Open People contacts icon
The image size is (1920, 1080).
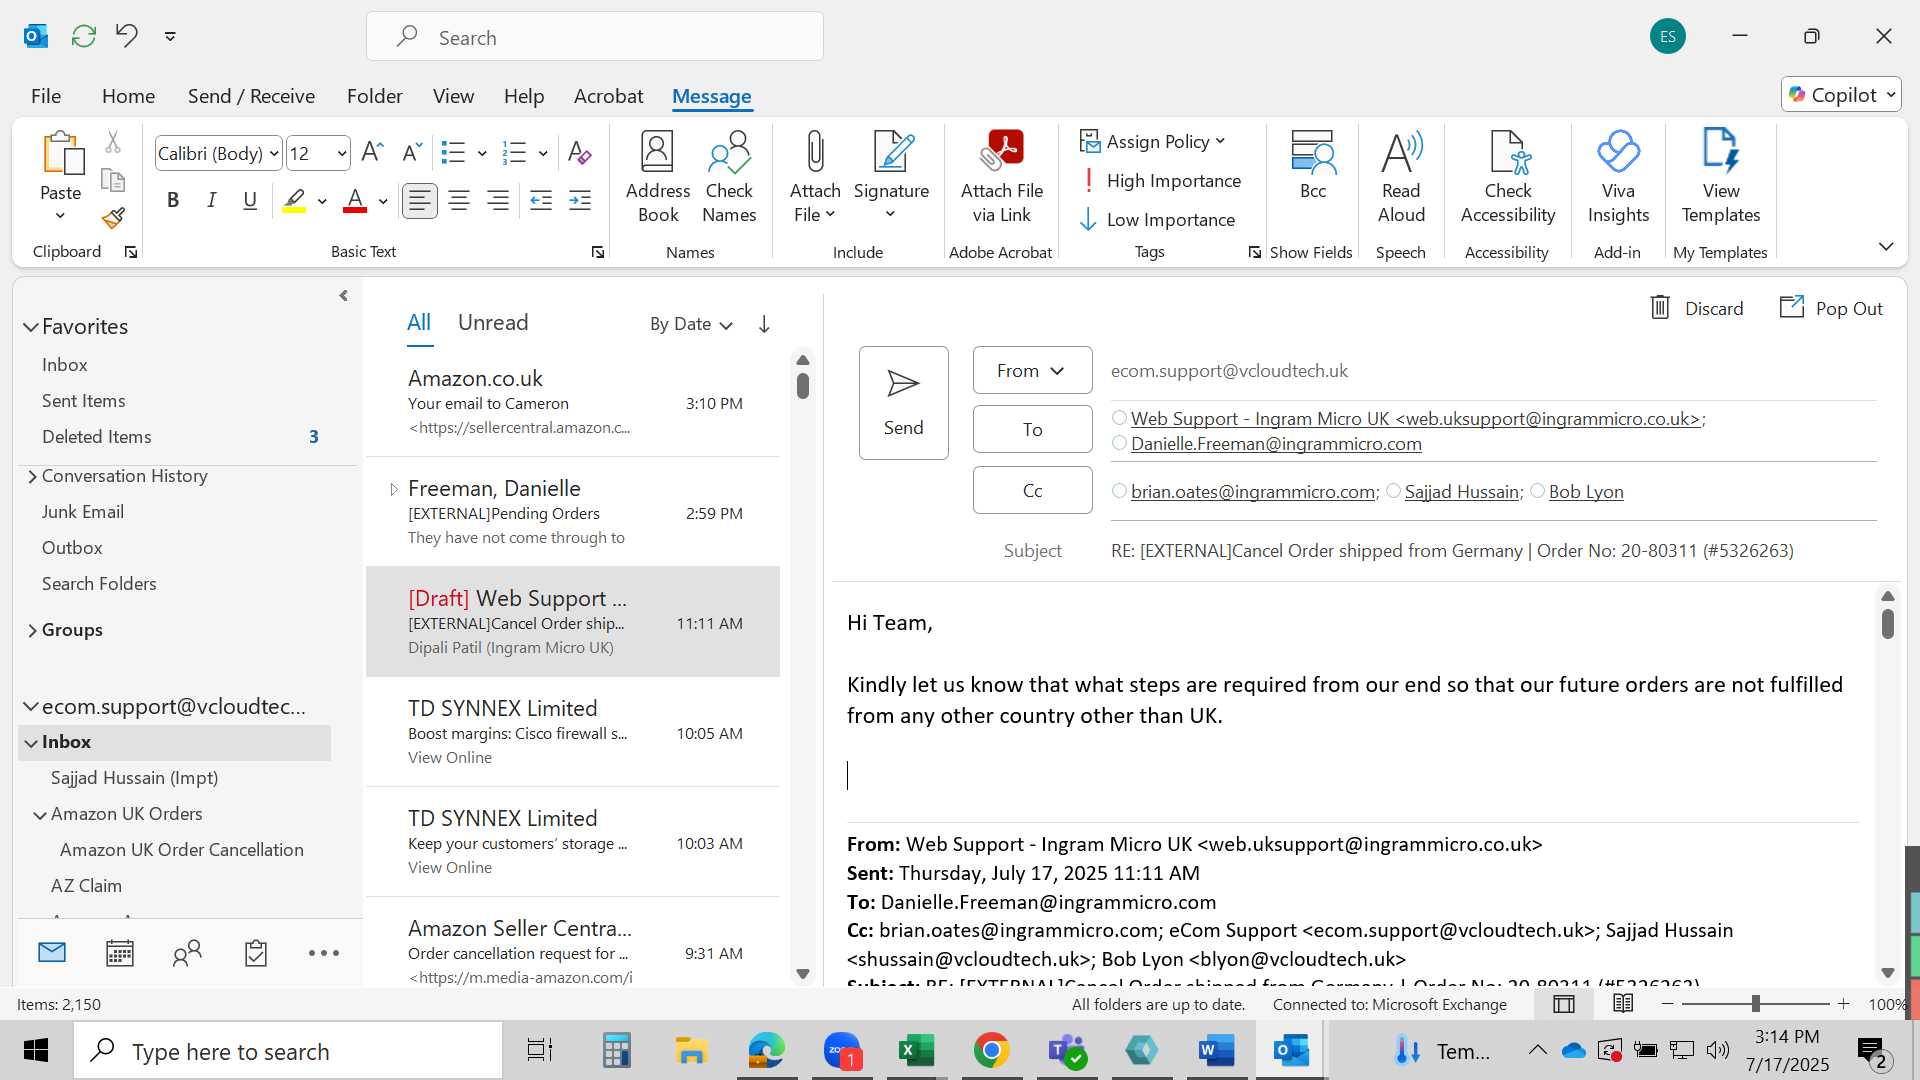(187, 953)
